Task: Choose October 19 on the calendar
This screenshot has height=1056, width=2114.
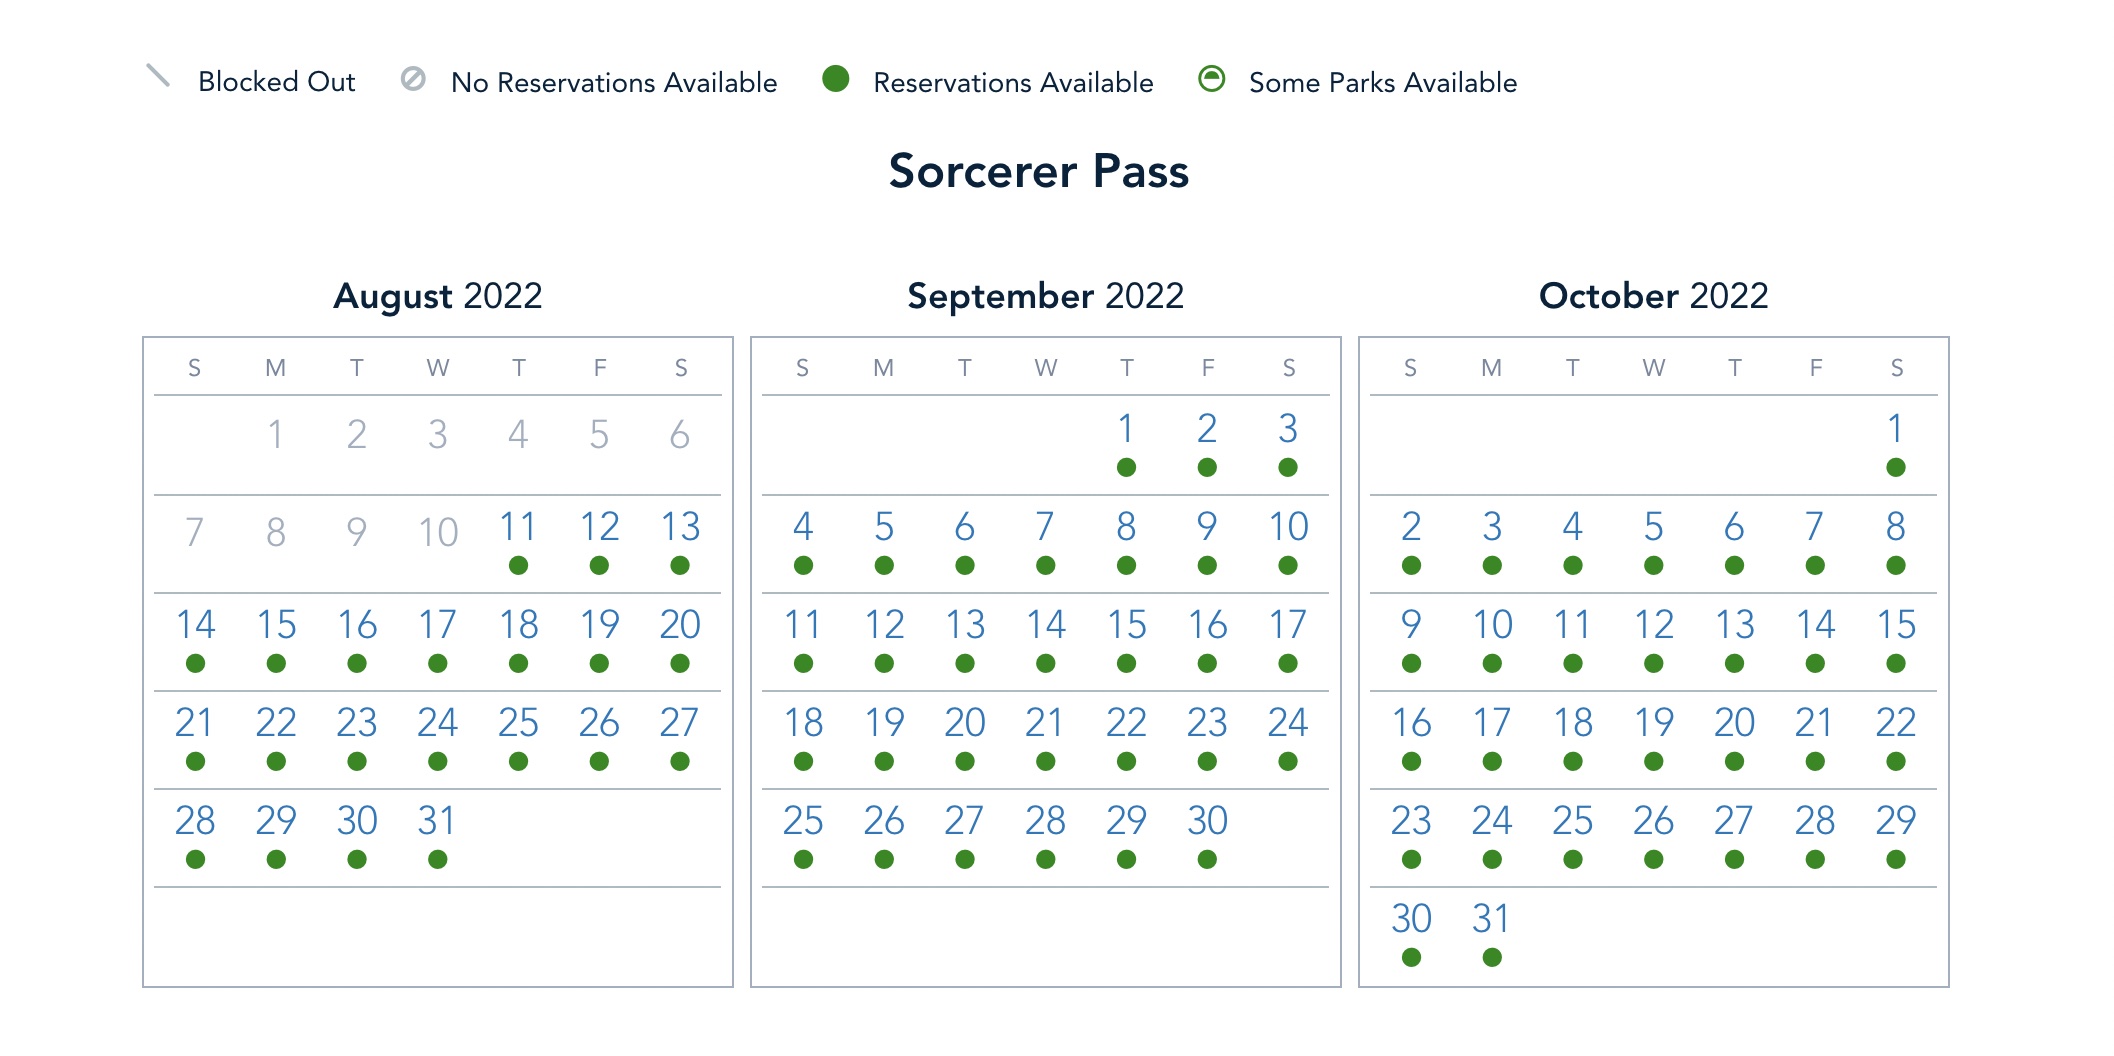Action: click(x=1653, y=723)
